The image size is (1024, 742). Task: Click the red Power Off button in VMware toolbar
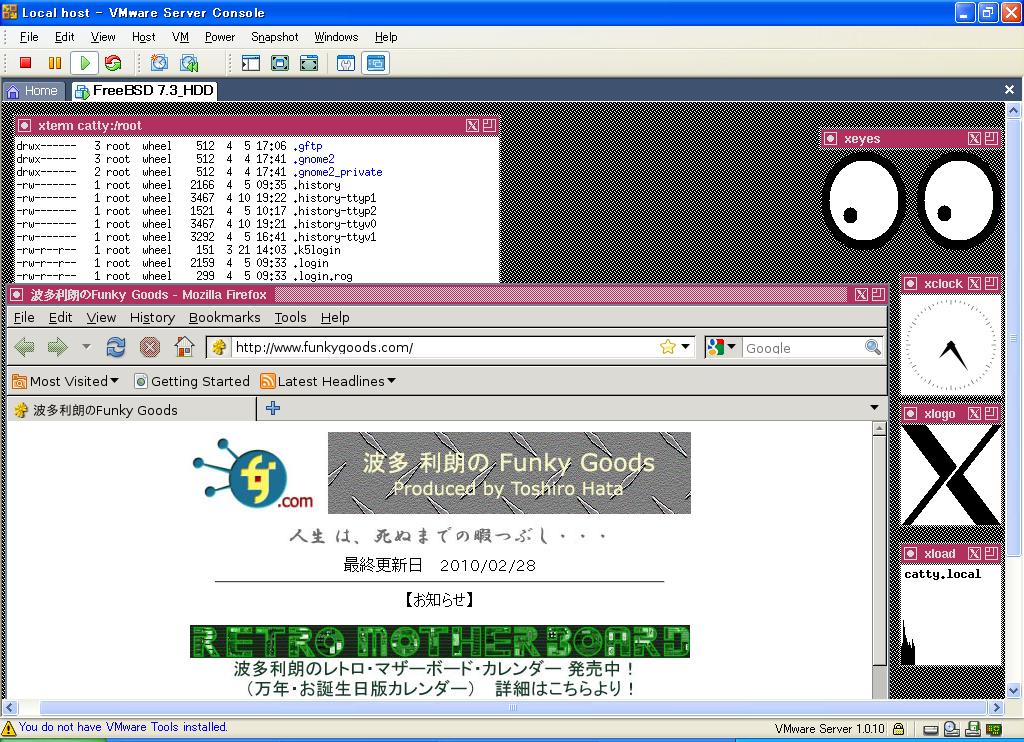coord(25,63)
